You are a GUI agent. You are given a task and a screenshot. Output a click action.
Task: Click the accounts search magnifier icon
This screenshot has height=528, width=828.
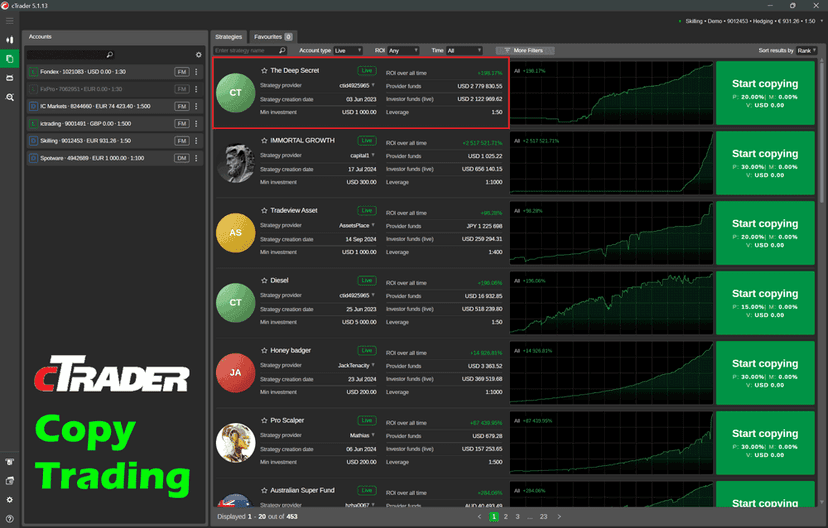(x=109, y=54)
